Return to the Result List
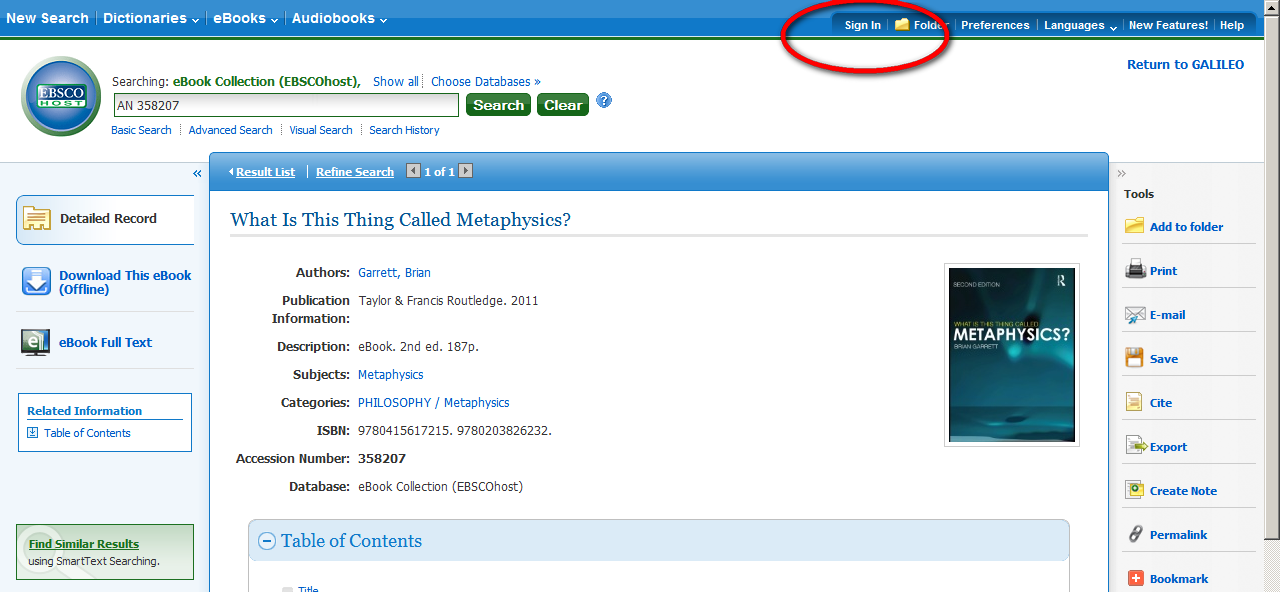The image size is (1280, 592). 265,172
